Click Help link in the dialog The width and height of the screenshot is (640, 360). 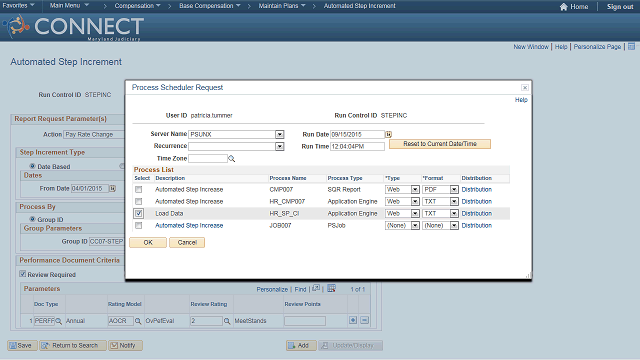(x=521, y=100)
